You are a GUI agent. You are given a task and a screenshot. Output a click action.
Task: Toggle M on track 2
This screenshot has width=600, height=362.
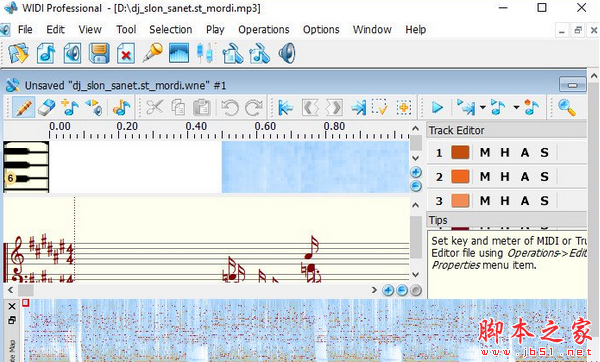click(x=485, y=177)
